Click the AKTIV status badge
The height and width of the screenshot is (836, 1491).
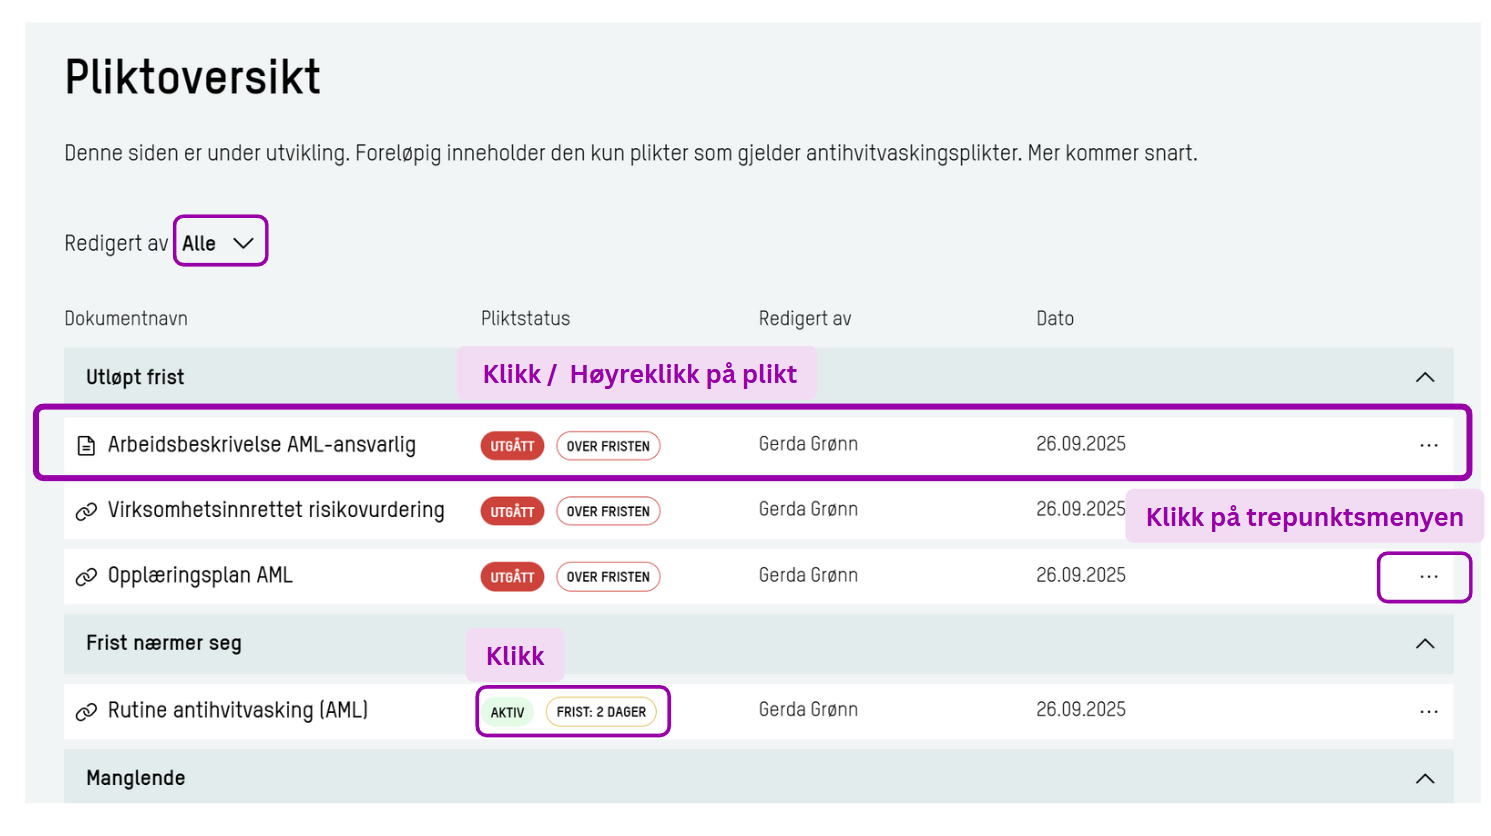(x=506, y=711)
